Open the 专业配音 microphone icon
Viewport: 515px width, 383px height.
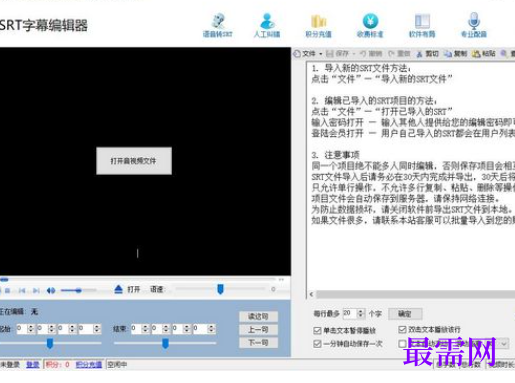(474, 25)
